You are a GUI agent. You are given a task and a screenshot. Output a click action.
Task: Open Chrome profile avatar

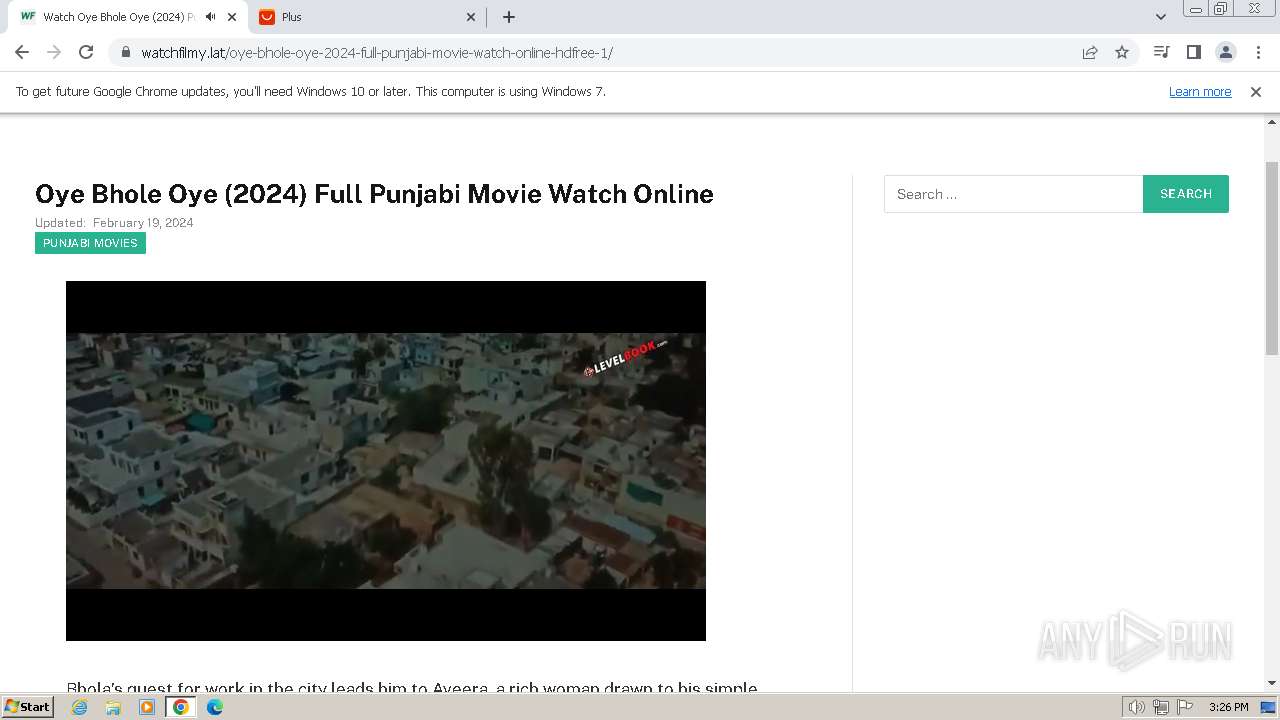[1225, 52]
